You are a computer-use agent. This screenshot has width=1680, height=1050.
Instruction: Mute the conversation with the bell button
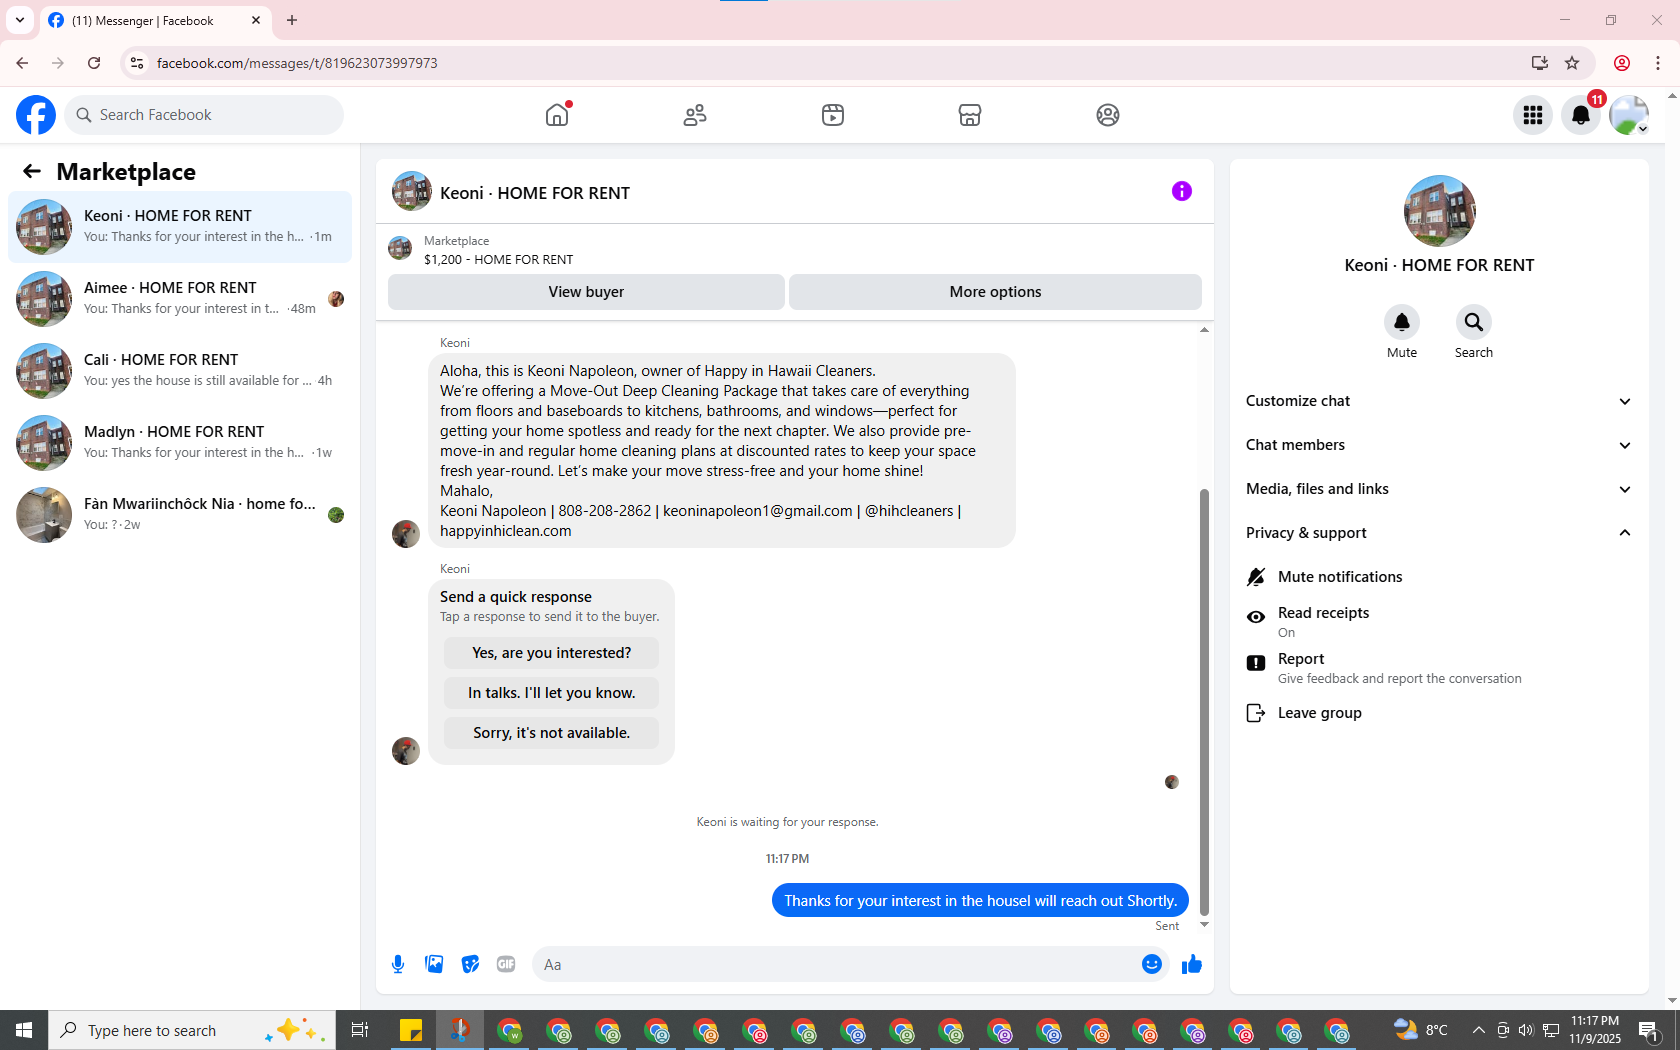click(1402, 322)
